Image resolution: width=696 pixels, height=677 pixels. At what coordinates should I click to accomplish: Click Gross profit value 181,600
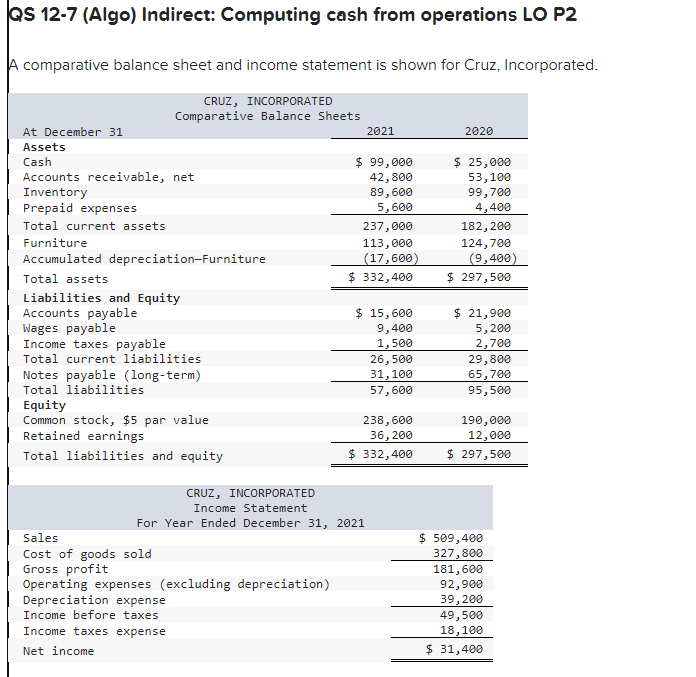coord(458,569)
